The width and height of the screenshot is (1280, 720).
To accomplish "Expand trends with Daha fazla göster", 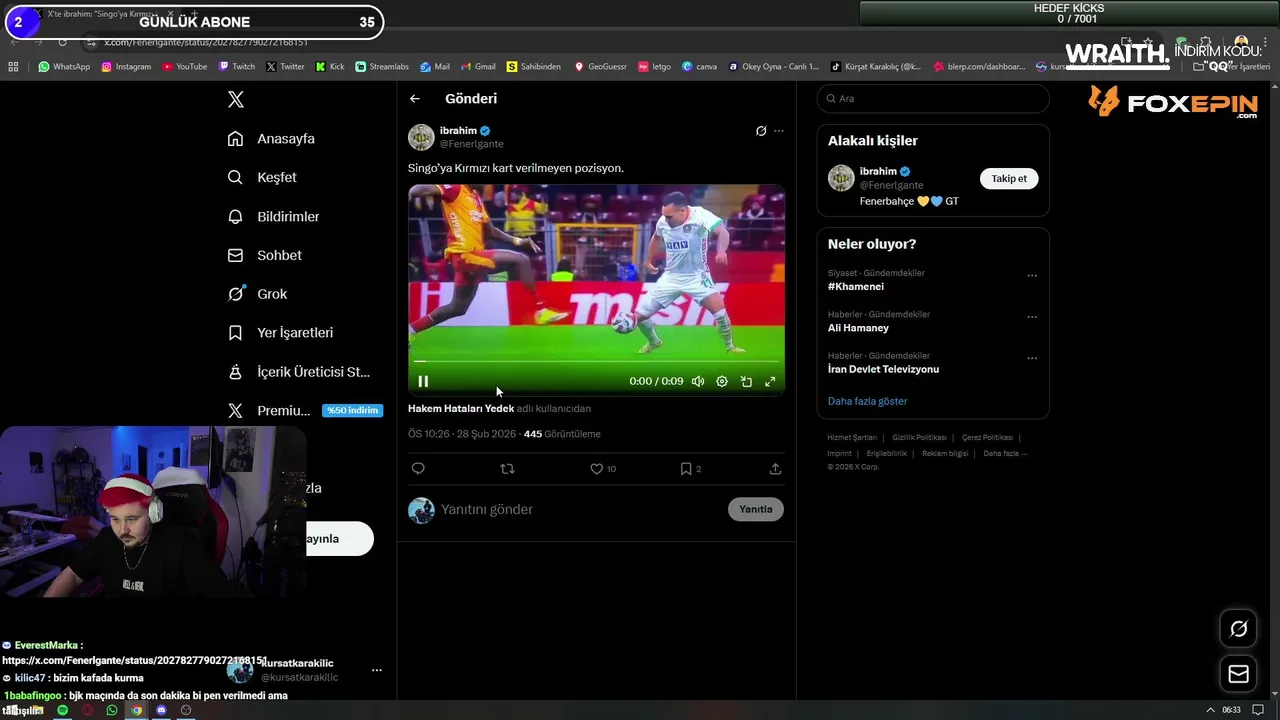I will (x=867, y=401).
